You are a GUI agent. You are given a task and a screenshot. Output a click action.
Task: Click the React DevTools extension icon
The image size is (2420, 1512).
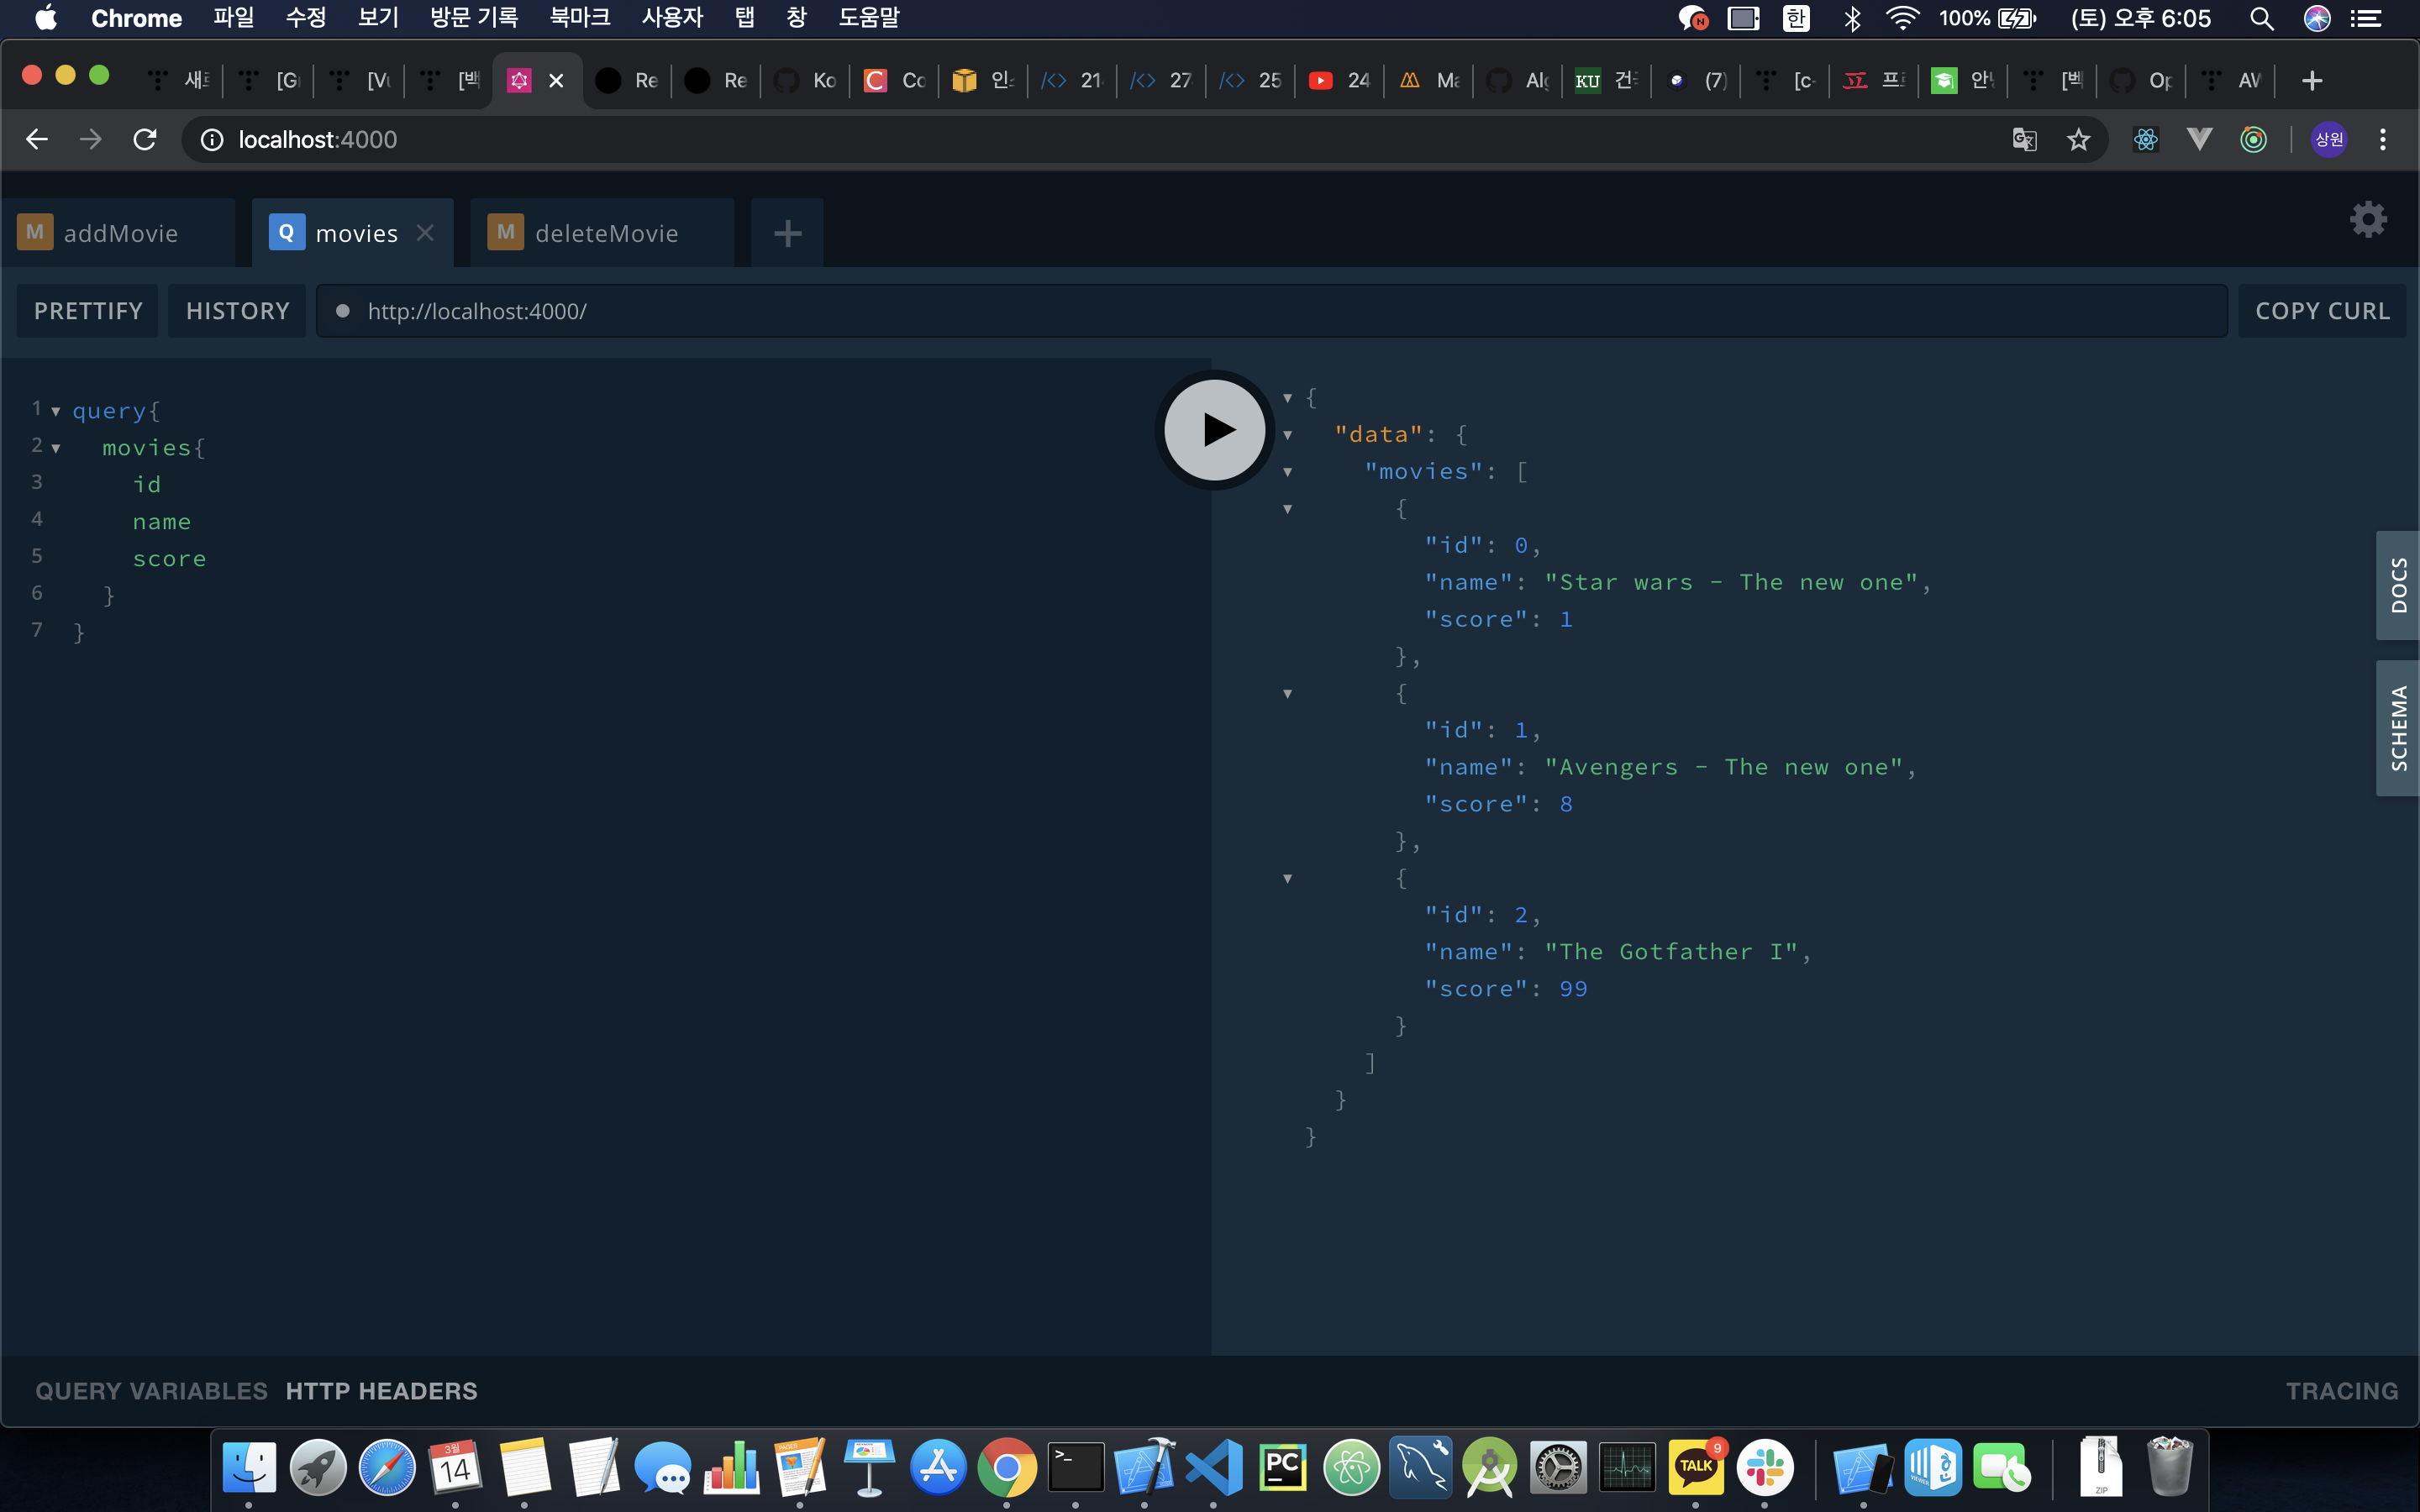(2145, 139)
